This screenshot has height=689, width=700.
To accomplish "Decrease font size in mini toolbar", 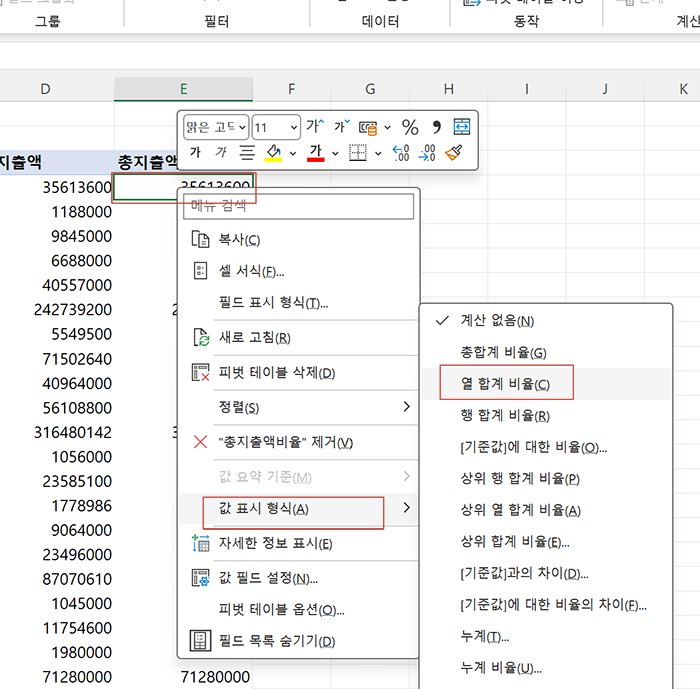I will 342,127.
